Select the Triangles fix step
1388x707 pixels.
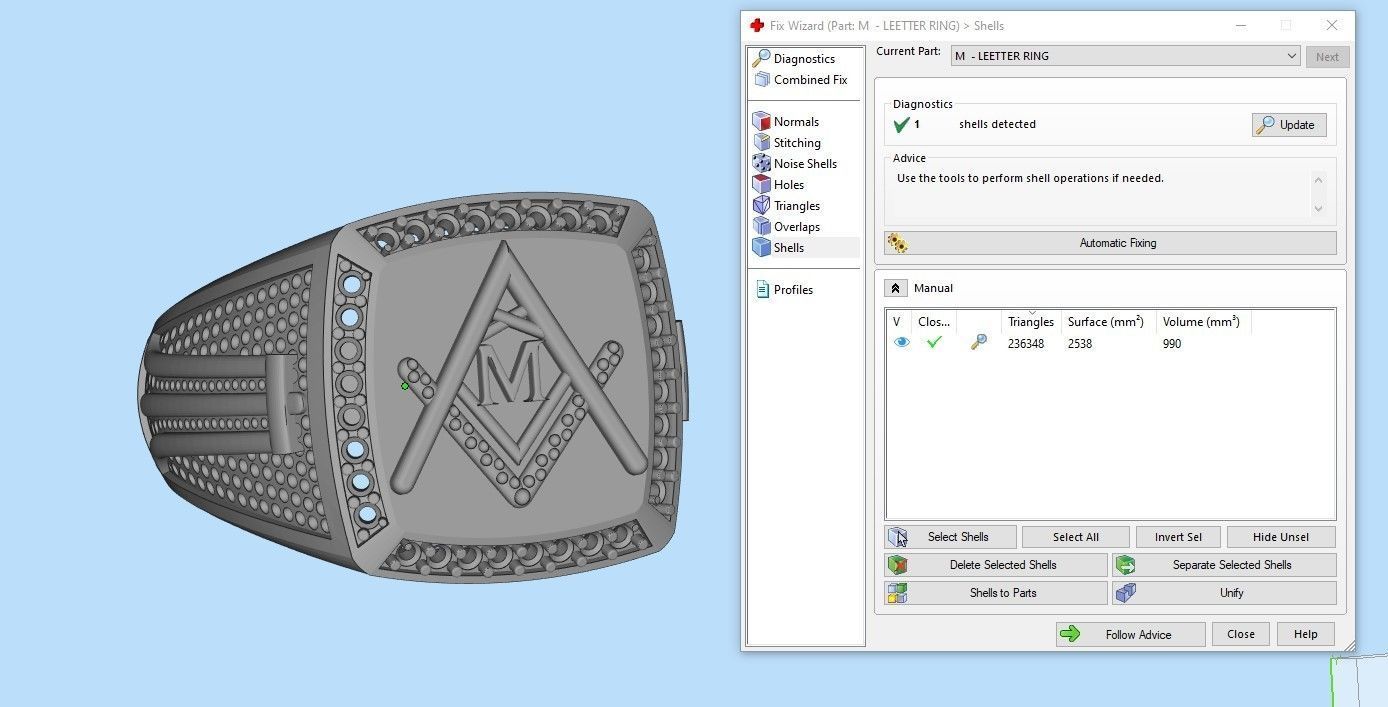pyautogui.click(x=796, y=206)
